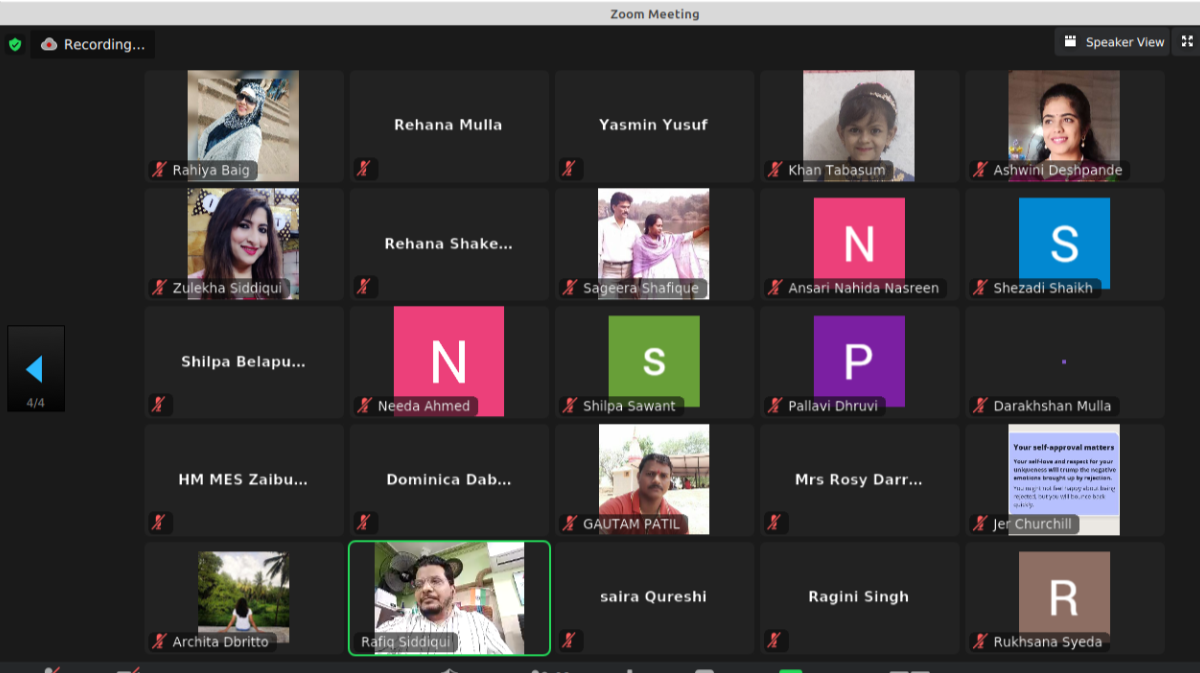Click the muted mic icon on Yasmin Yusuf's tile
This screenshot has height=673, width=1200.
(569, 169)
